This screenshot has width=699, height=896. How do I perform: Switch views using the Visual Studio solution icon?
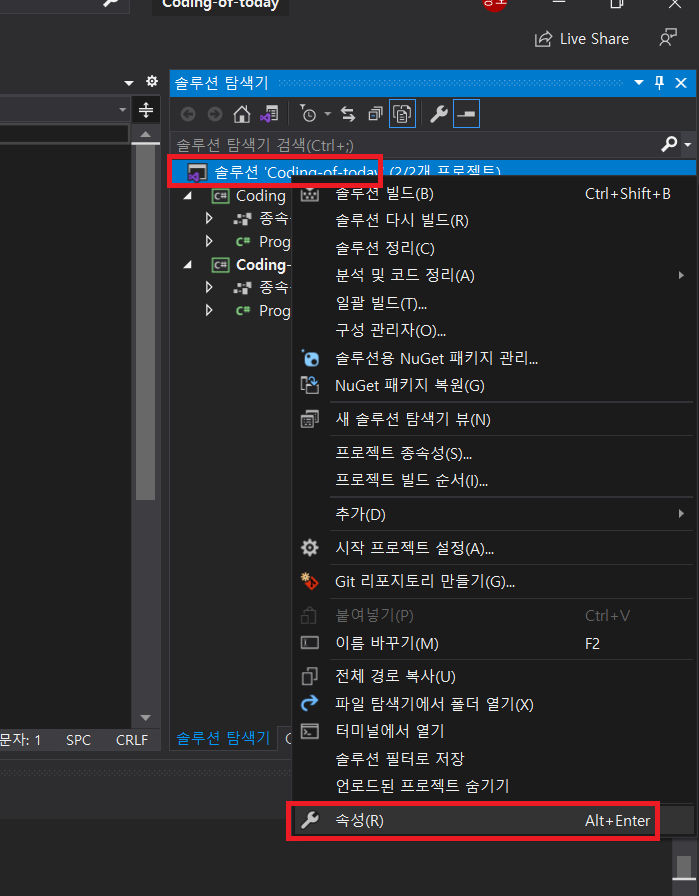click(x=269, y=114)
